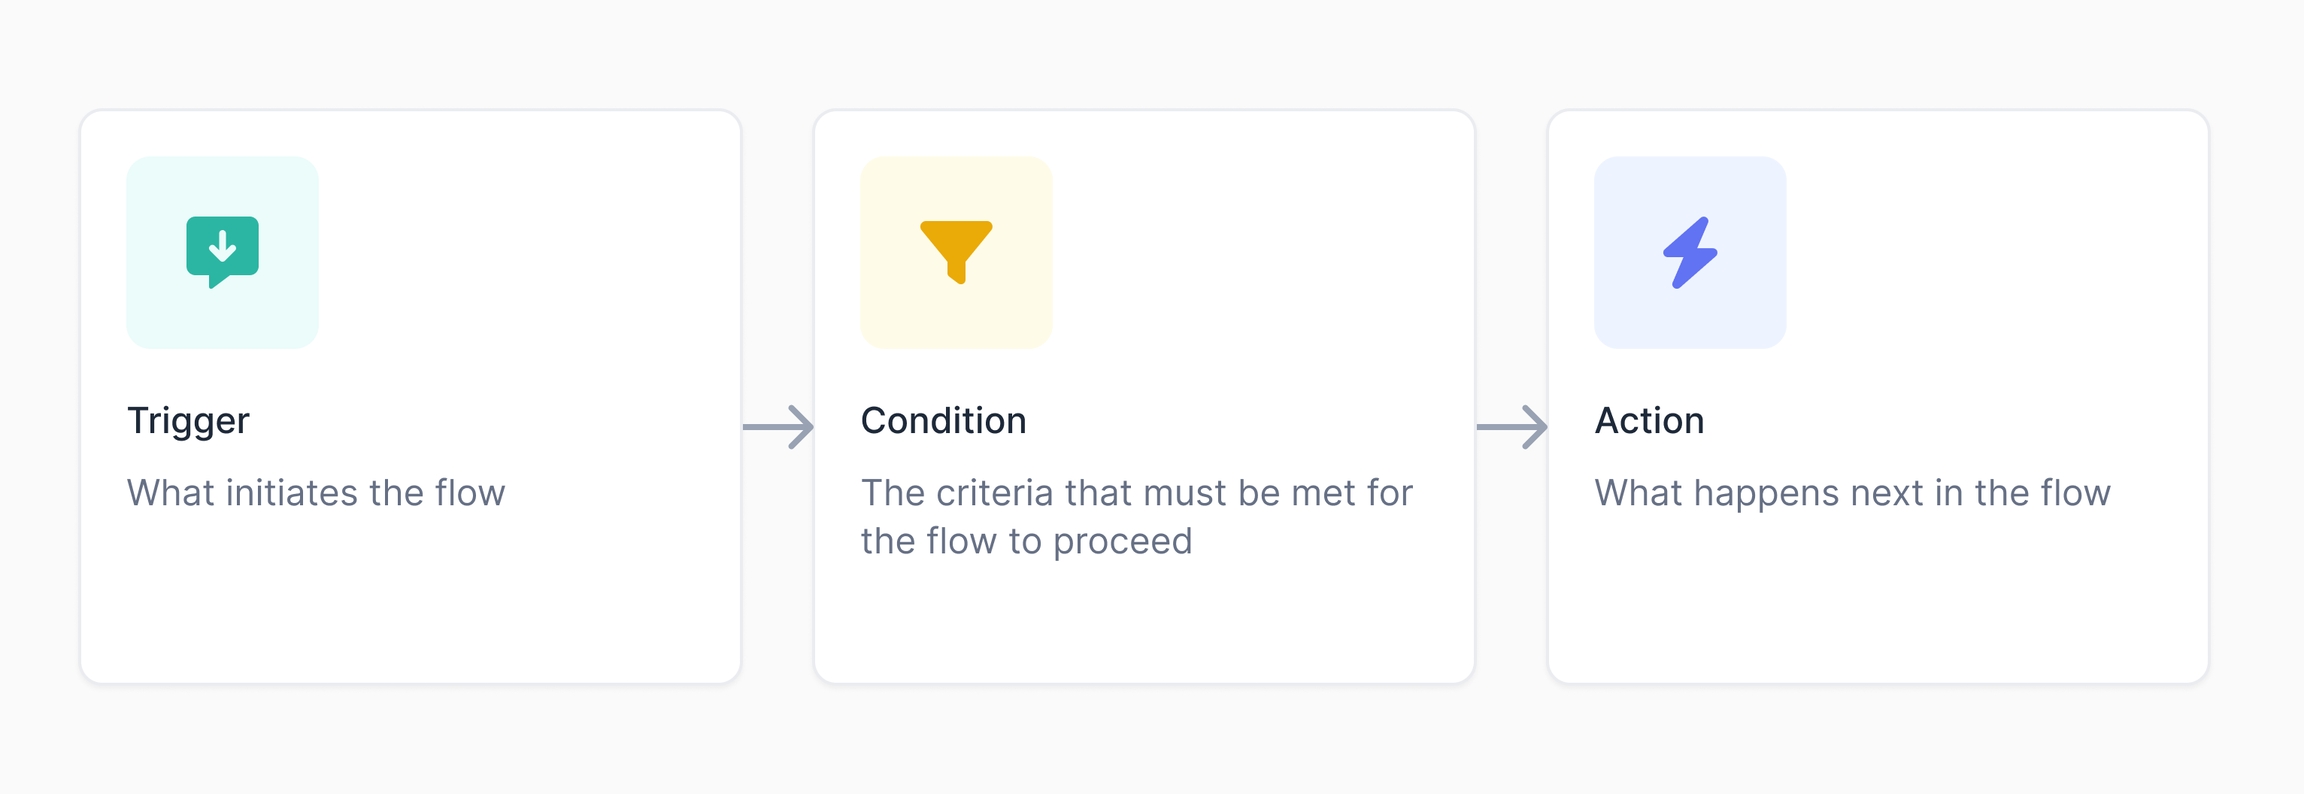
Task: Click the arrow between Trigger and Condition
Action: [778, 427]
